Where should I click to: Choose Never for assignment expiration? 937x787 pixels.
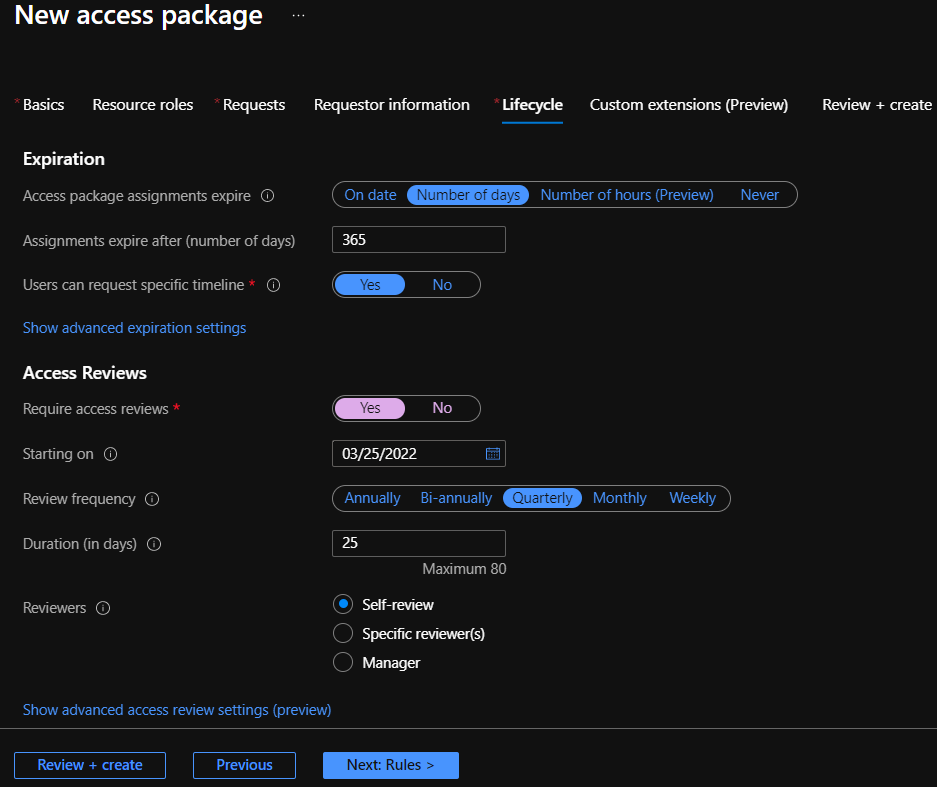pos(760,195)
